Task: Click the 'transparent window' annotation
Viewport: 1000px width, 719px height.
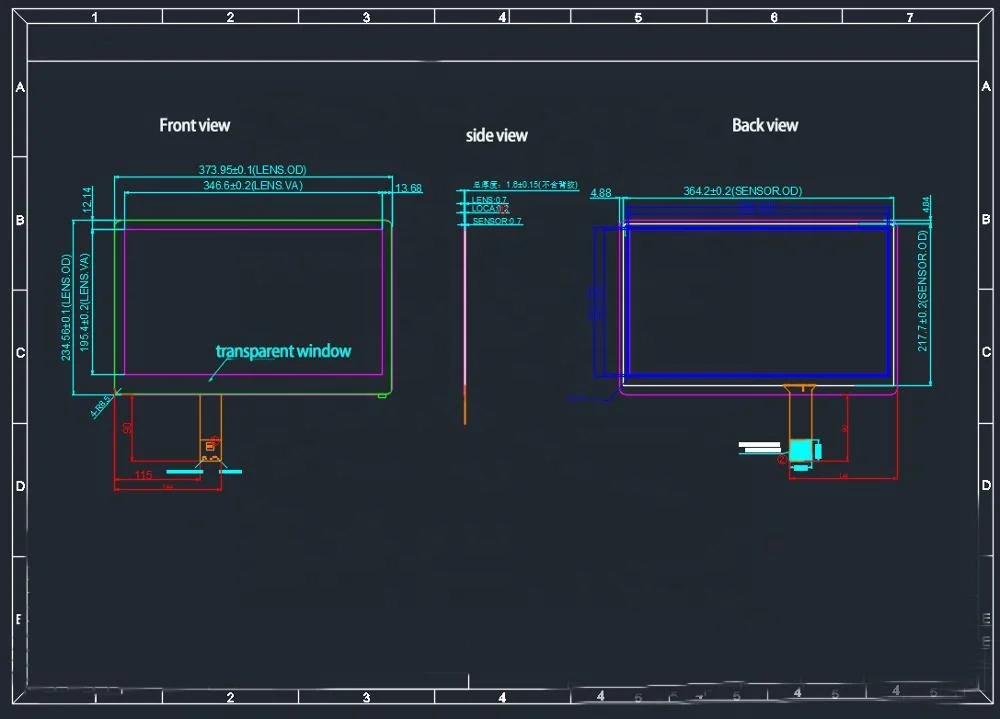Action: [283, 351]
